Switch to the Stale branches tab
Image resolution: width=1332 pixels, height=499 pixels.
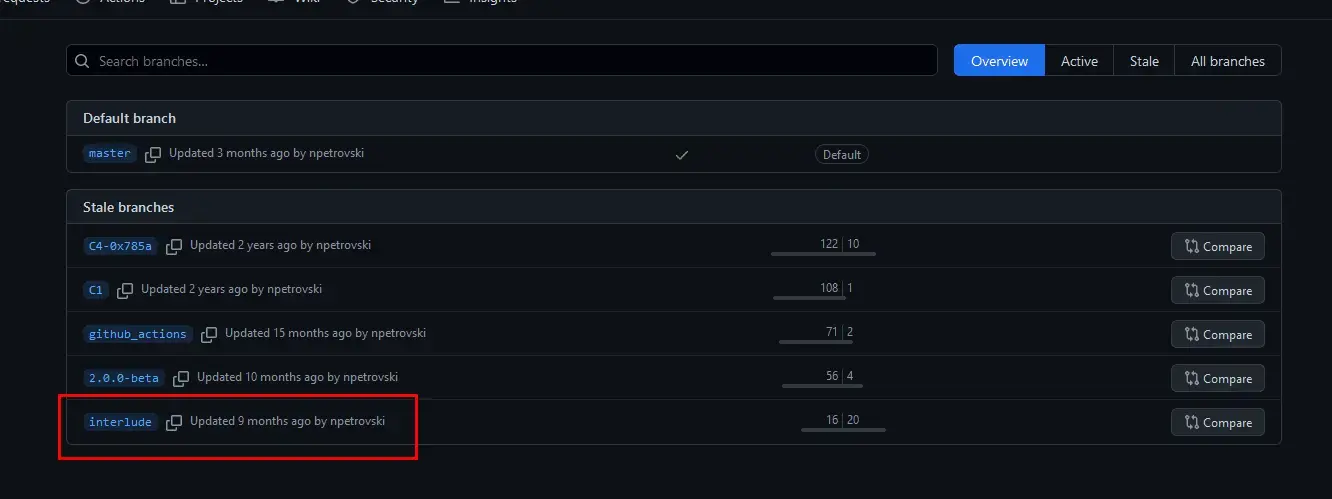pos(1144,61)
